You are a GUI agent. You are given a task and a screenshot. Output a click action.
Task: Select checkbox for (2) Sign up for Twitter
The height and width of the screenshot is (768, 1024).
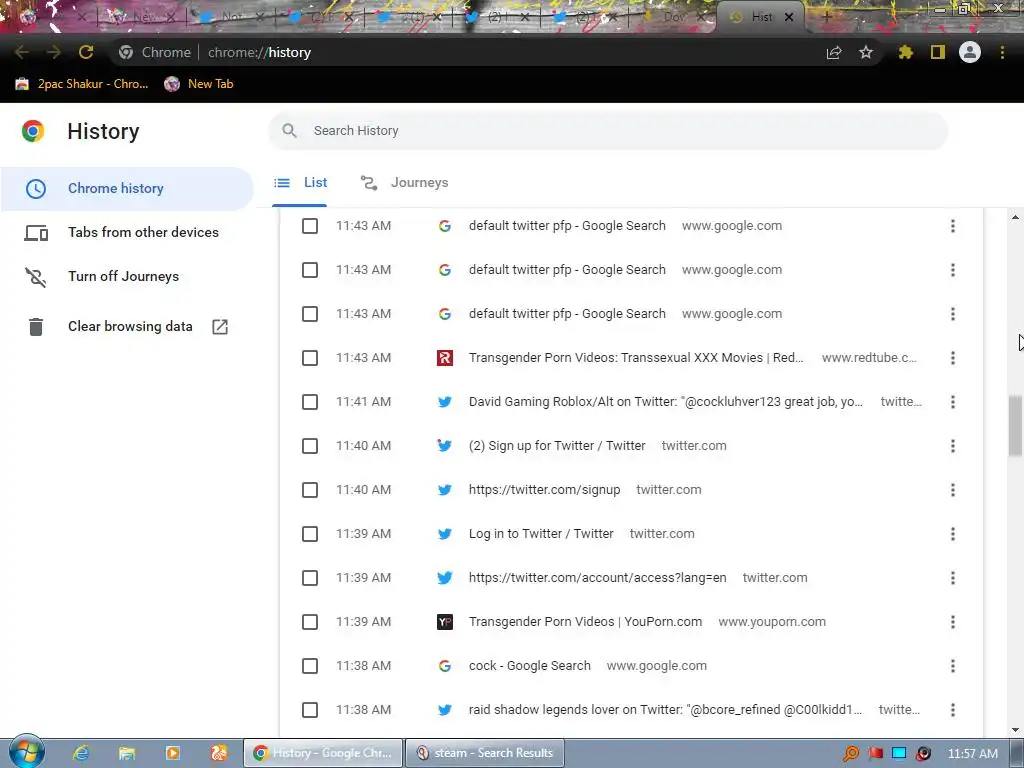[310, 446]
